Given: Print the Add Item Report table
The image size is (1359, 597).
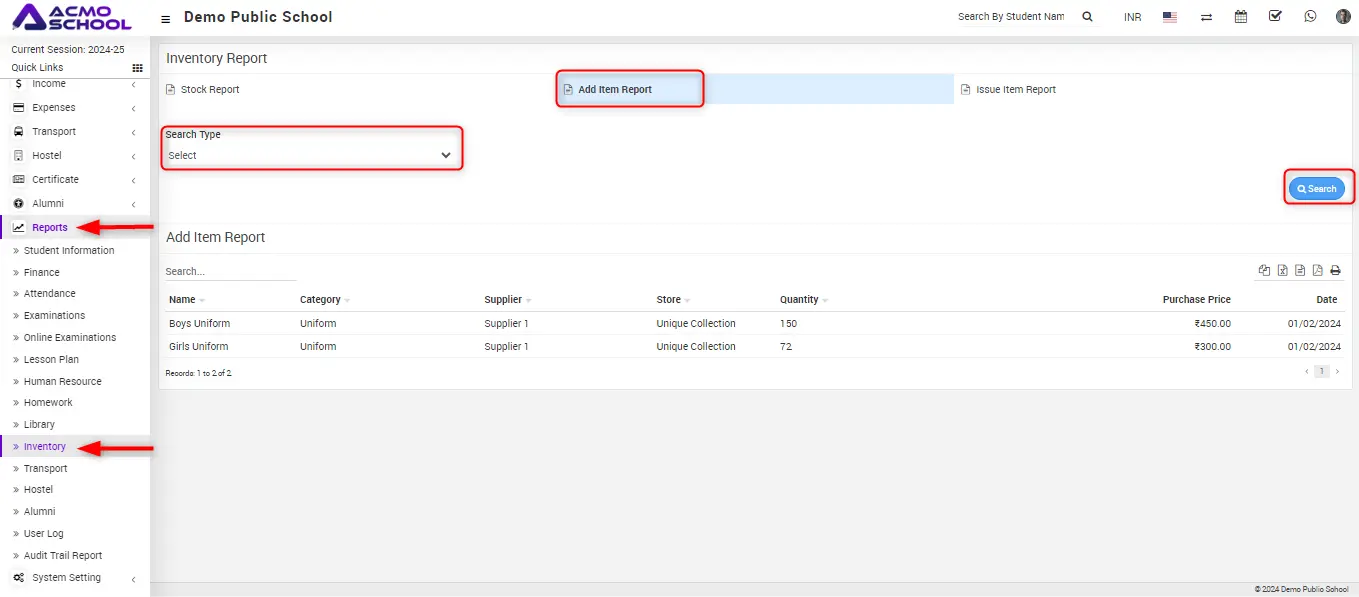Looking at the screenshot, I should (x=1335, y=271).
